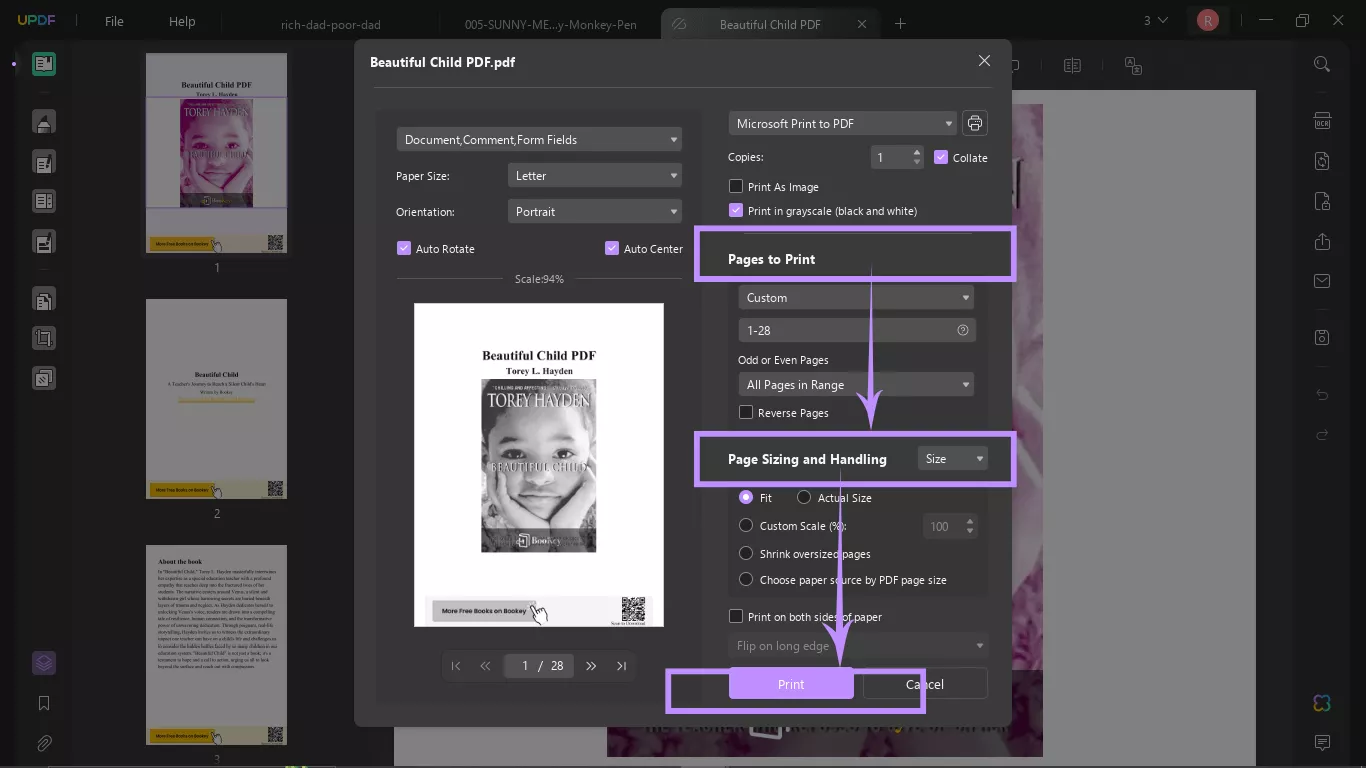Open the Orientation Portrait dropdown

click(595, 211)
